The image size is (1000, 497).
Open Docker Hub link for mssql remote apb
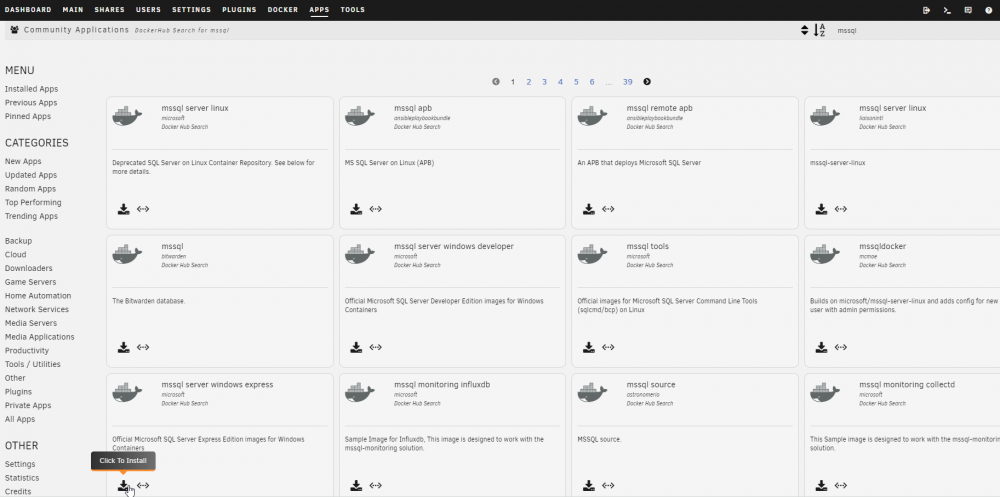click(608, 209)
